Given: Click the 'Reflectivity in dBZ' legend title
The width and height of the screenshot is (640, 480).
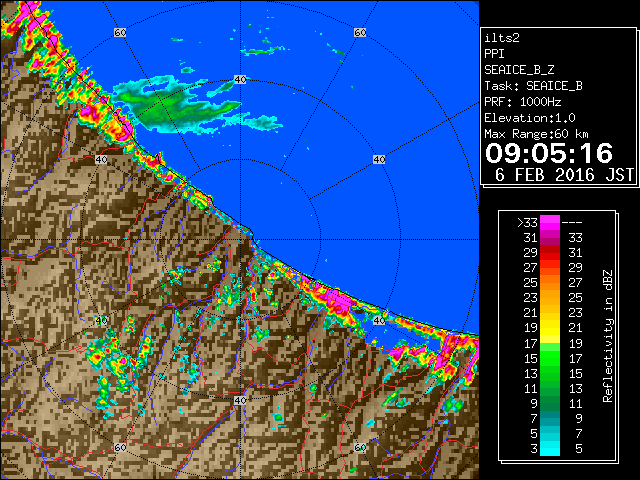Looking at the screenshot, I should point(608,336).
